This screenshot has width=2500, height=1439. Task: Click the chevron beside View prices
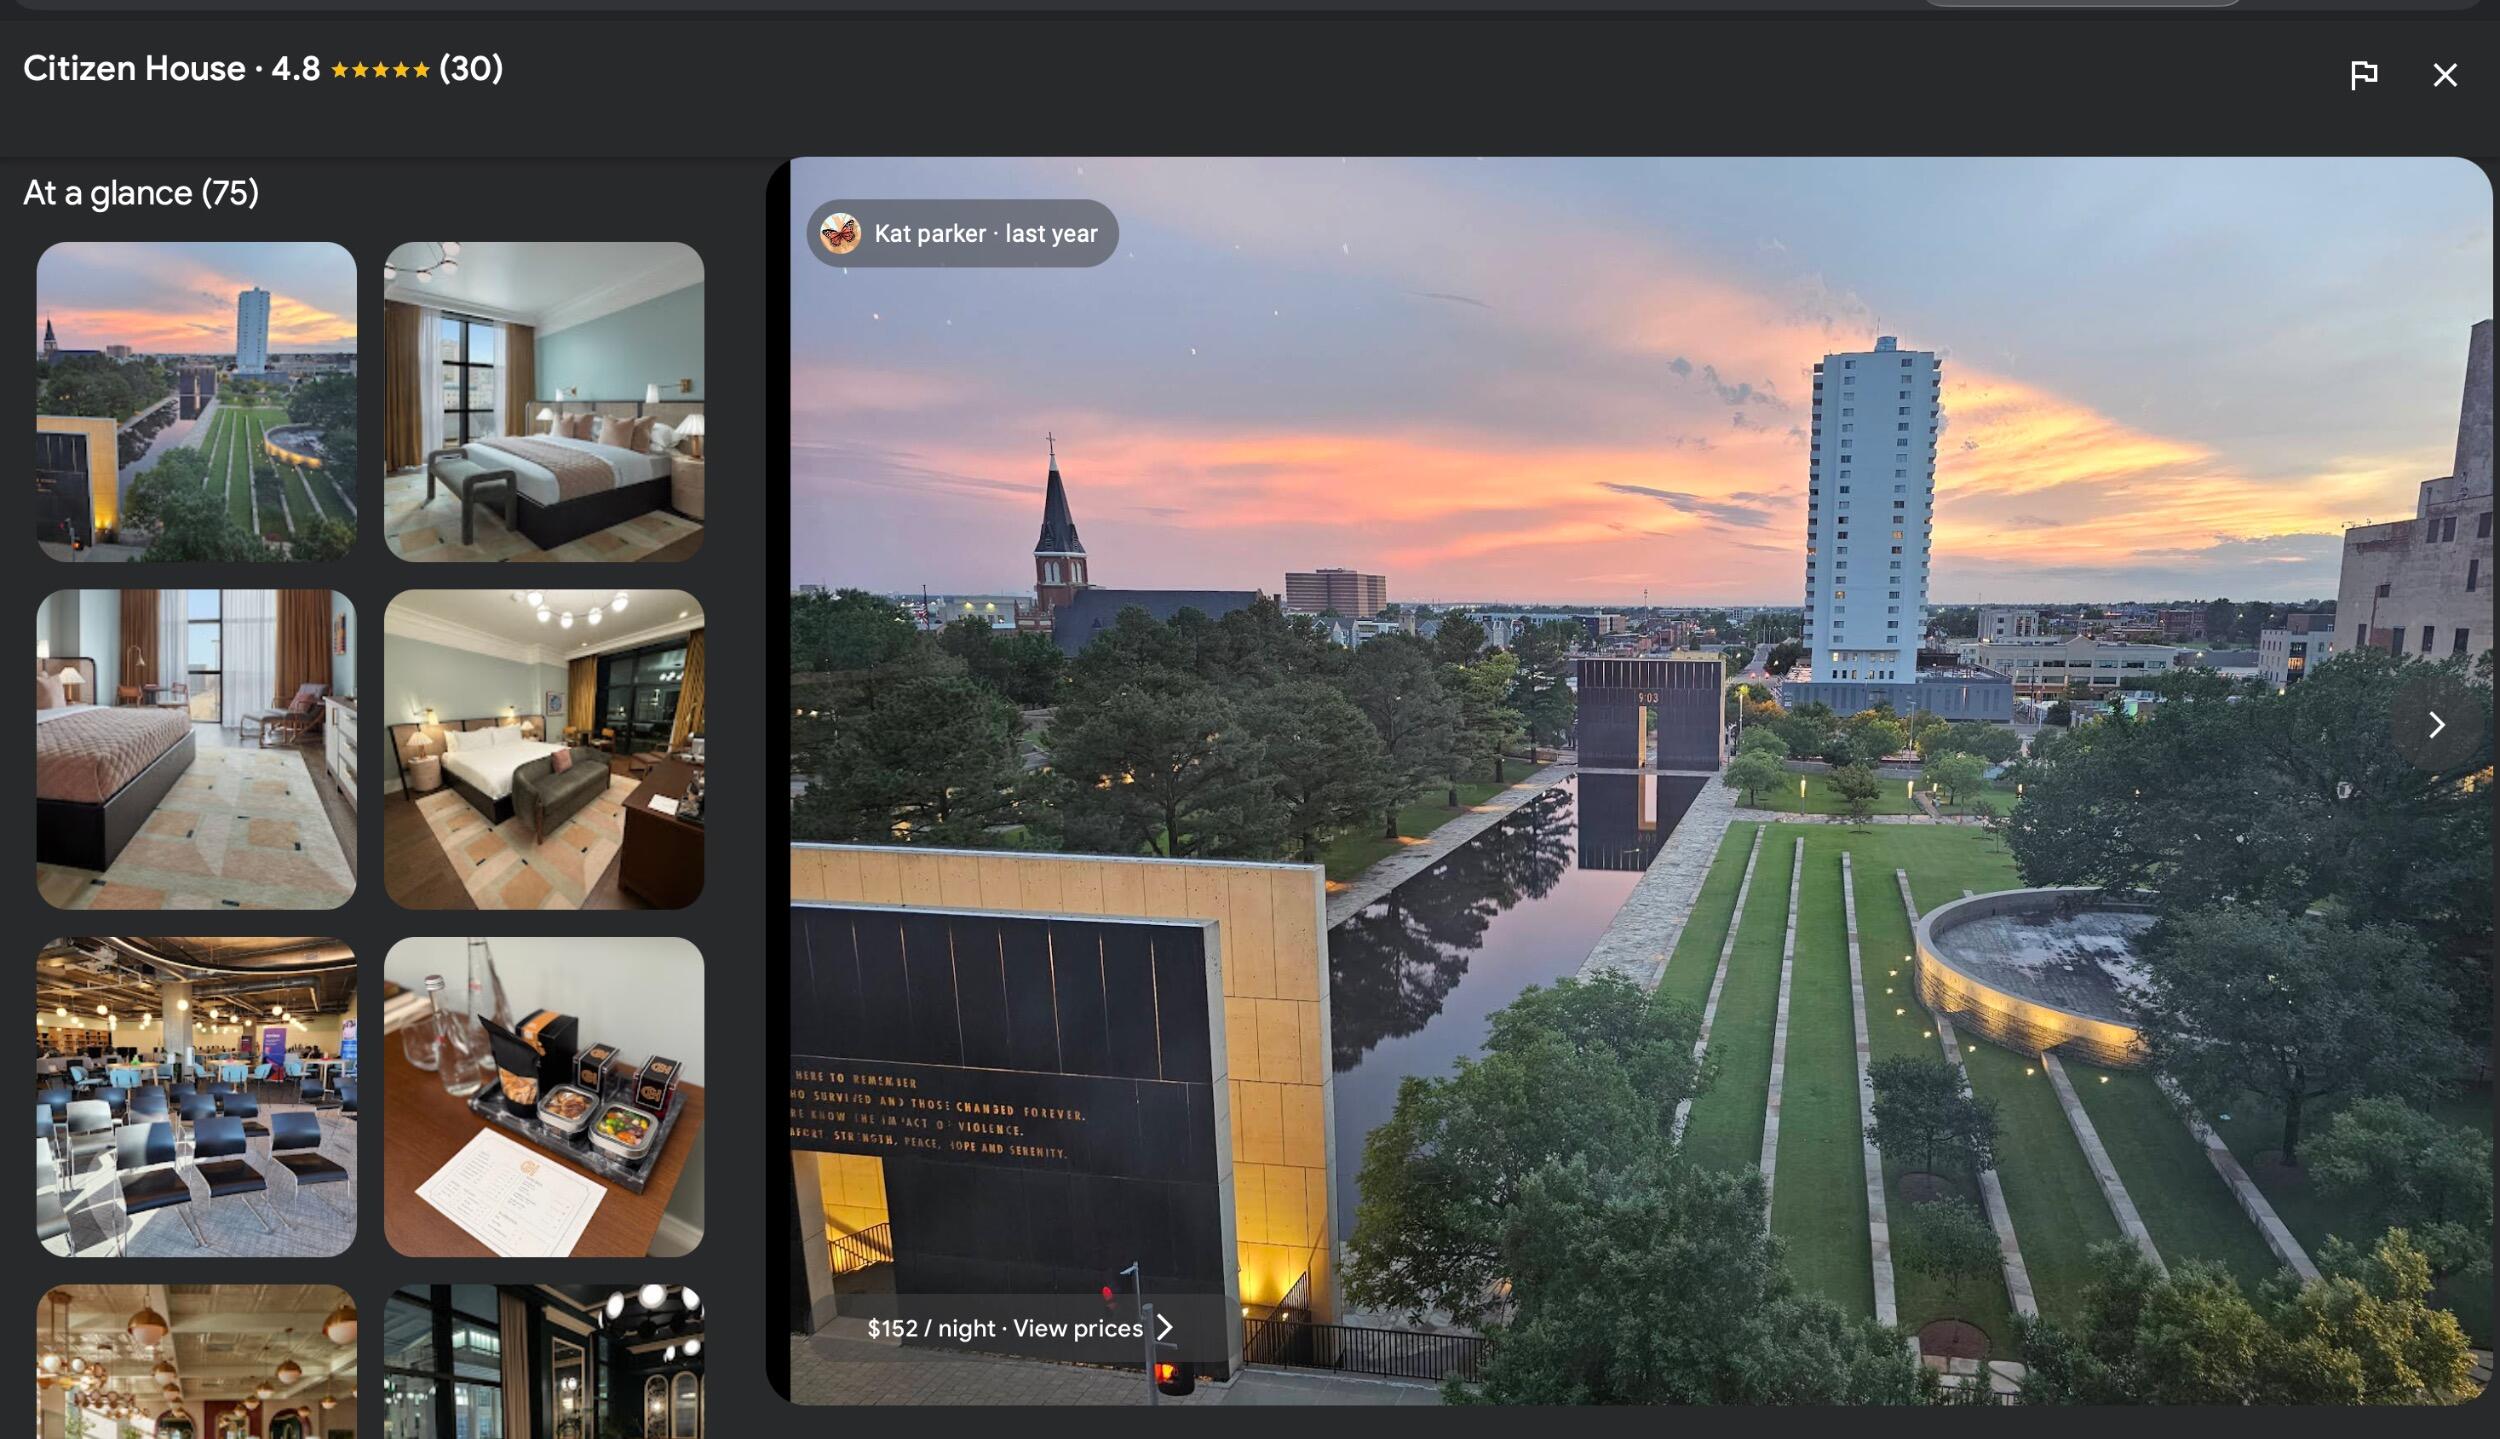[1165, 1328]
